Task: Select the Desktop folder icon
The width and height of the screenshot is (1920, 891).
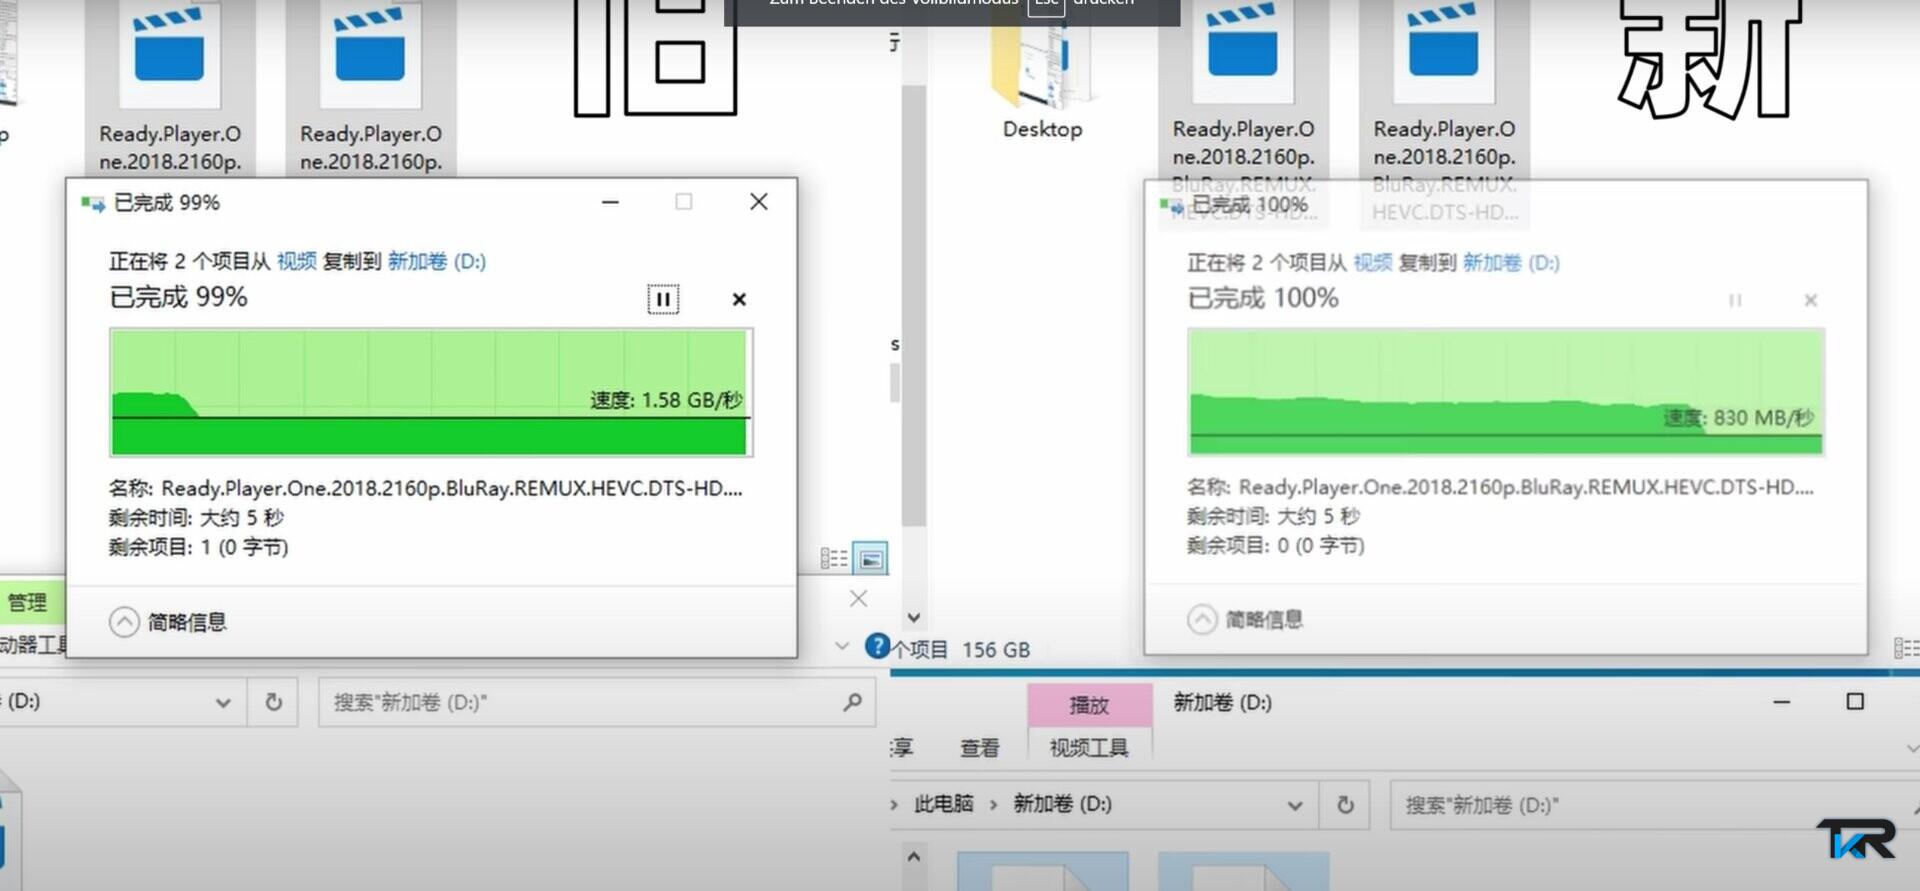Action: tap(1042, 72)
